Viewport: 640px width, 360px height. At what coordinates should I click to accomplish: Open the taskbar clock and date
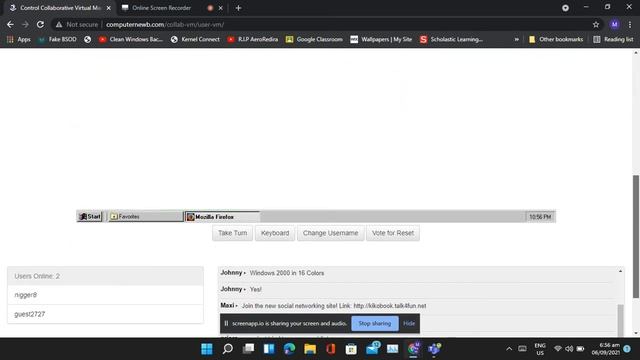tap(606, 349)
